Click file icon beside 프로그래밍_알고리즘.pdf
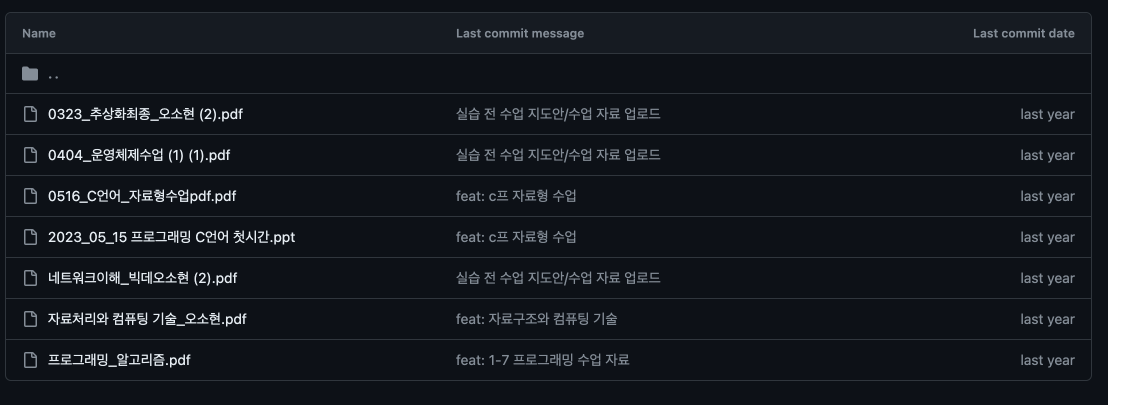The image size is (1125, 405). click(x=30, y=360)
